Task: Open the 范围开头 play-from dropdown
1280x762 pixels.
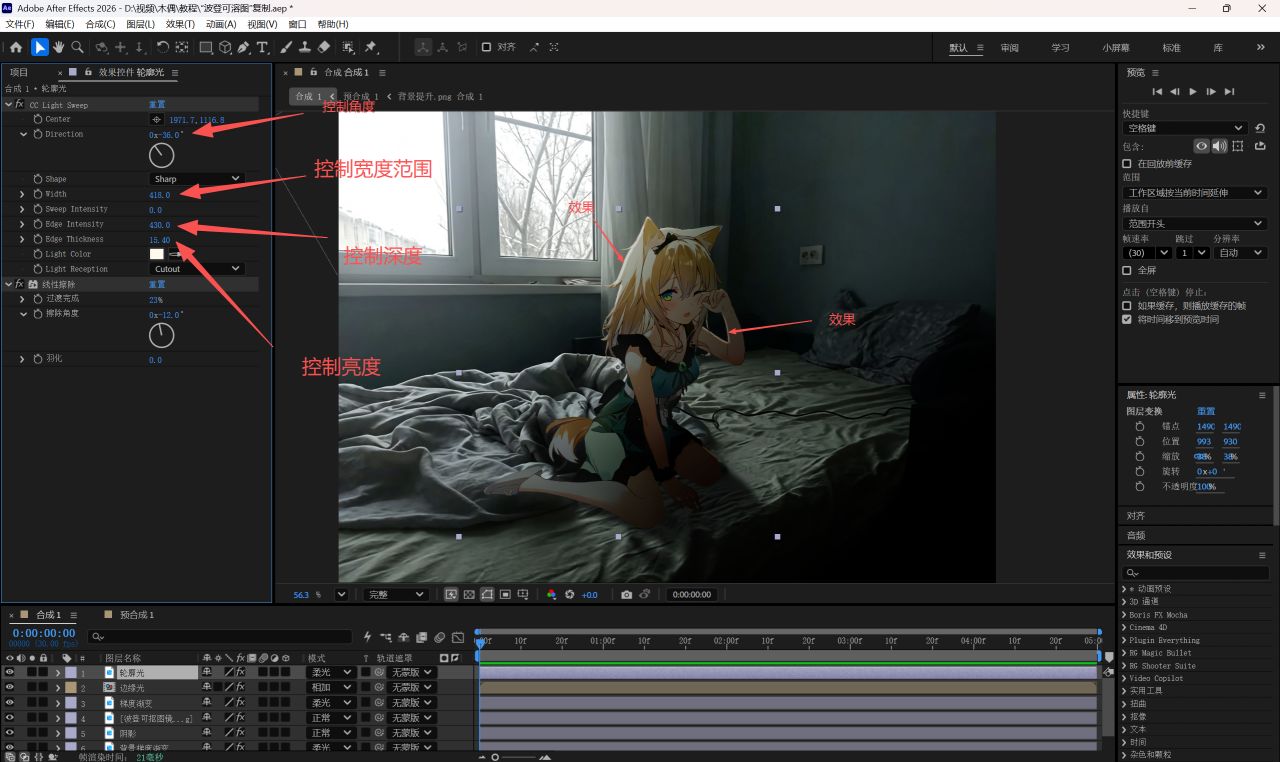Action: point(1194,224)
